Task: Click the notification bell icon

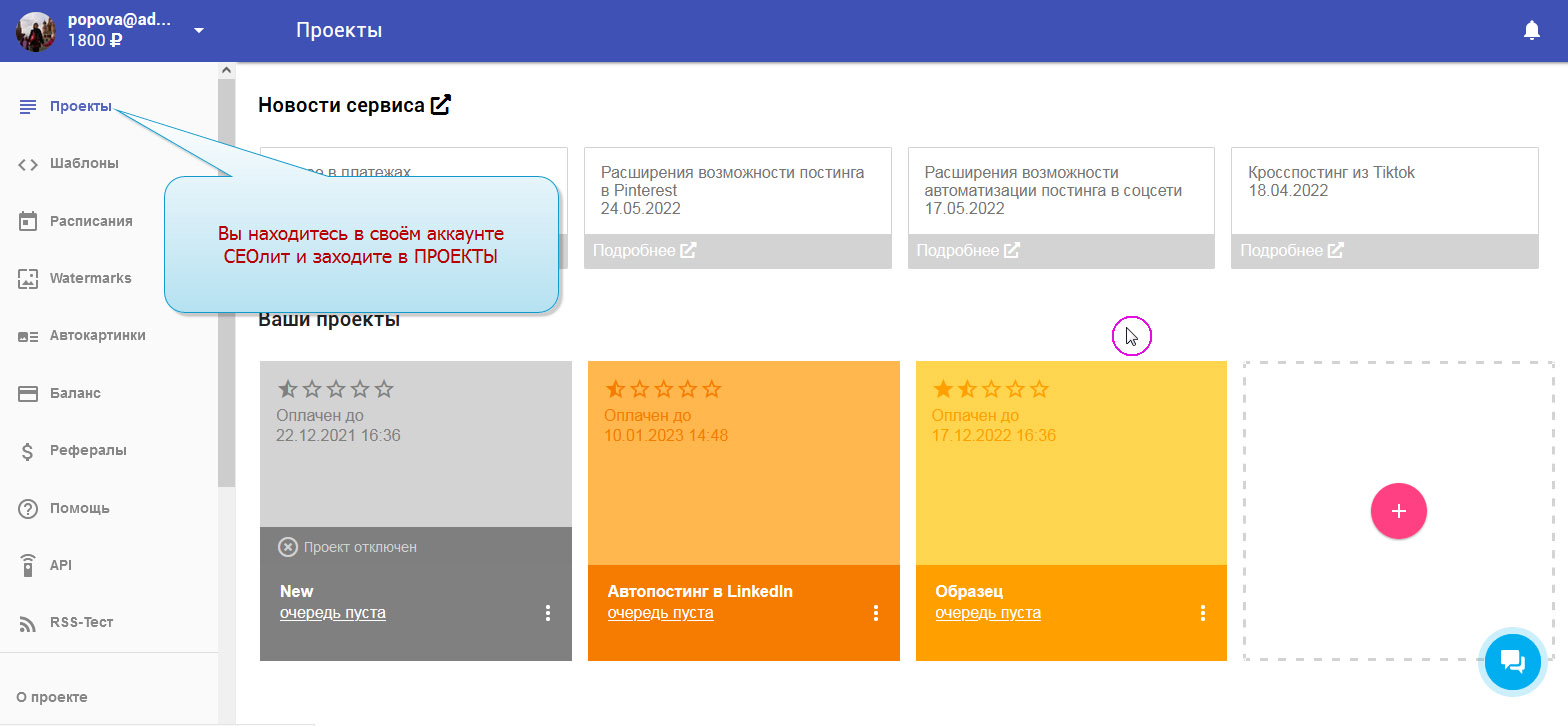Action: click(x=1531, y=31)
